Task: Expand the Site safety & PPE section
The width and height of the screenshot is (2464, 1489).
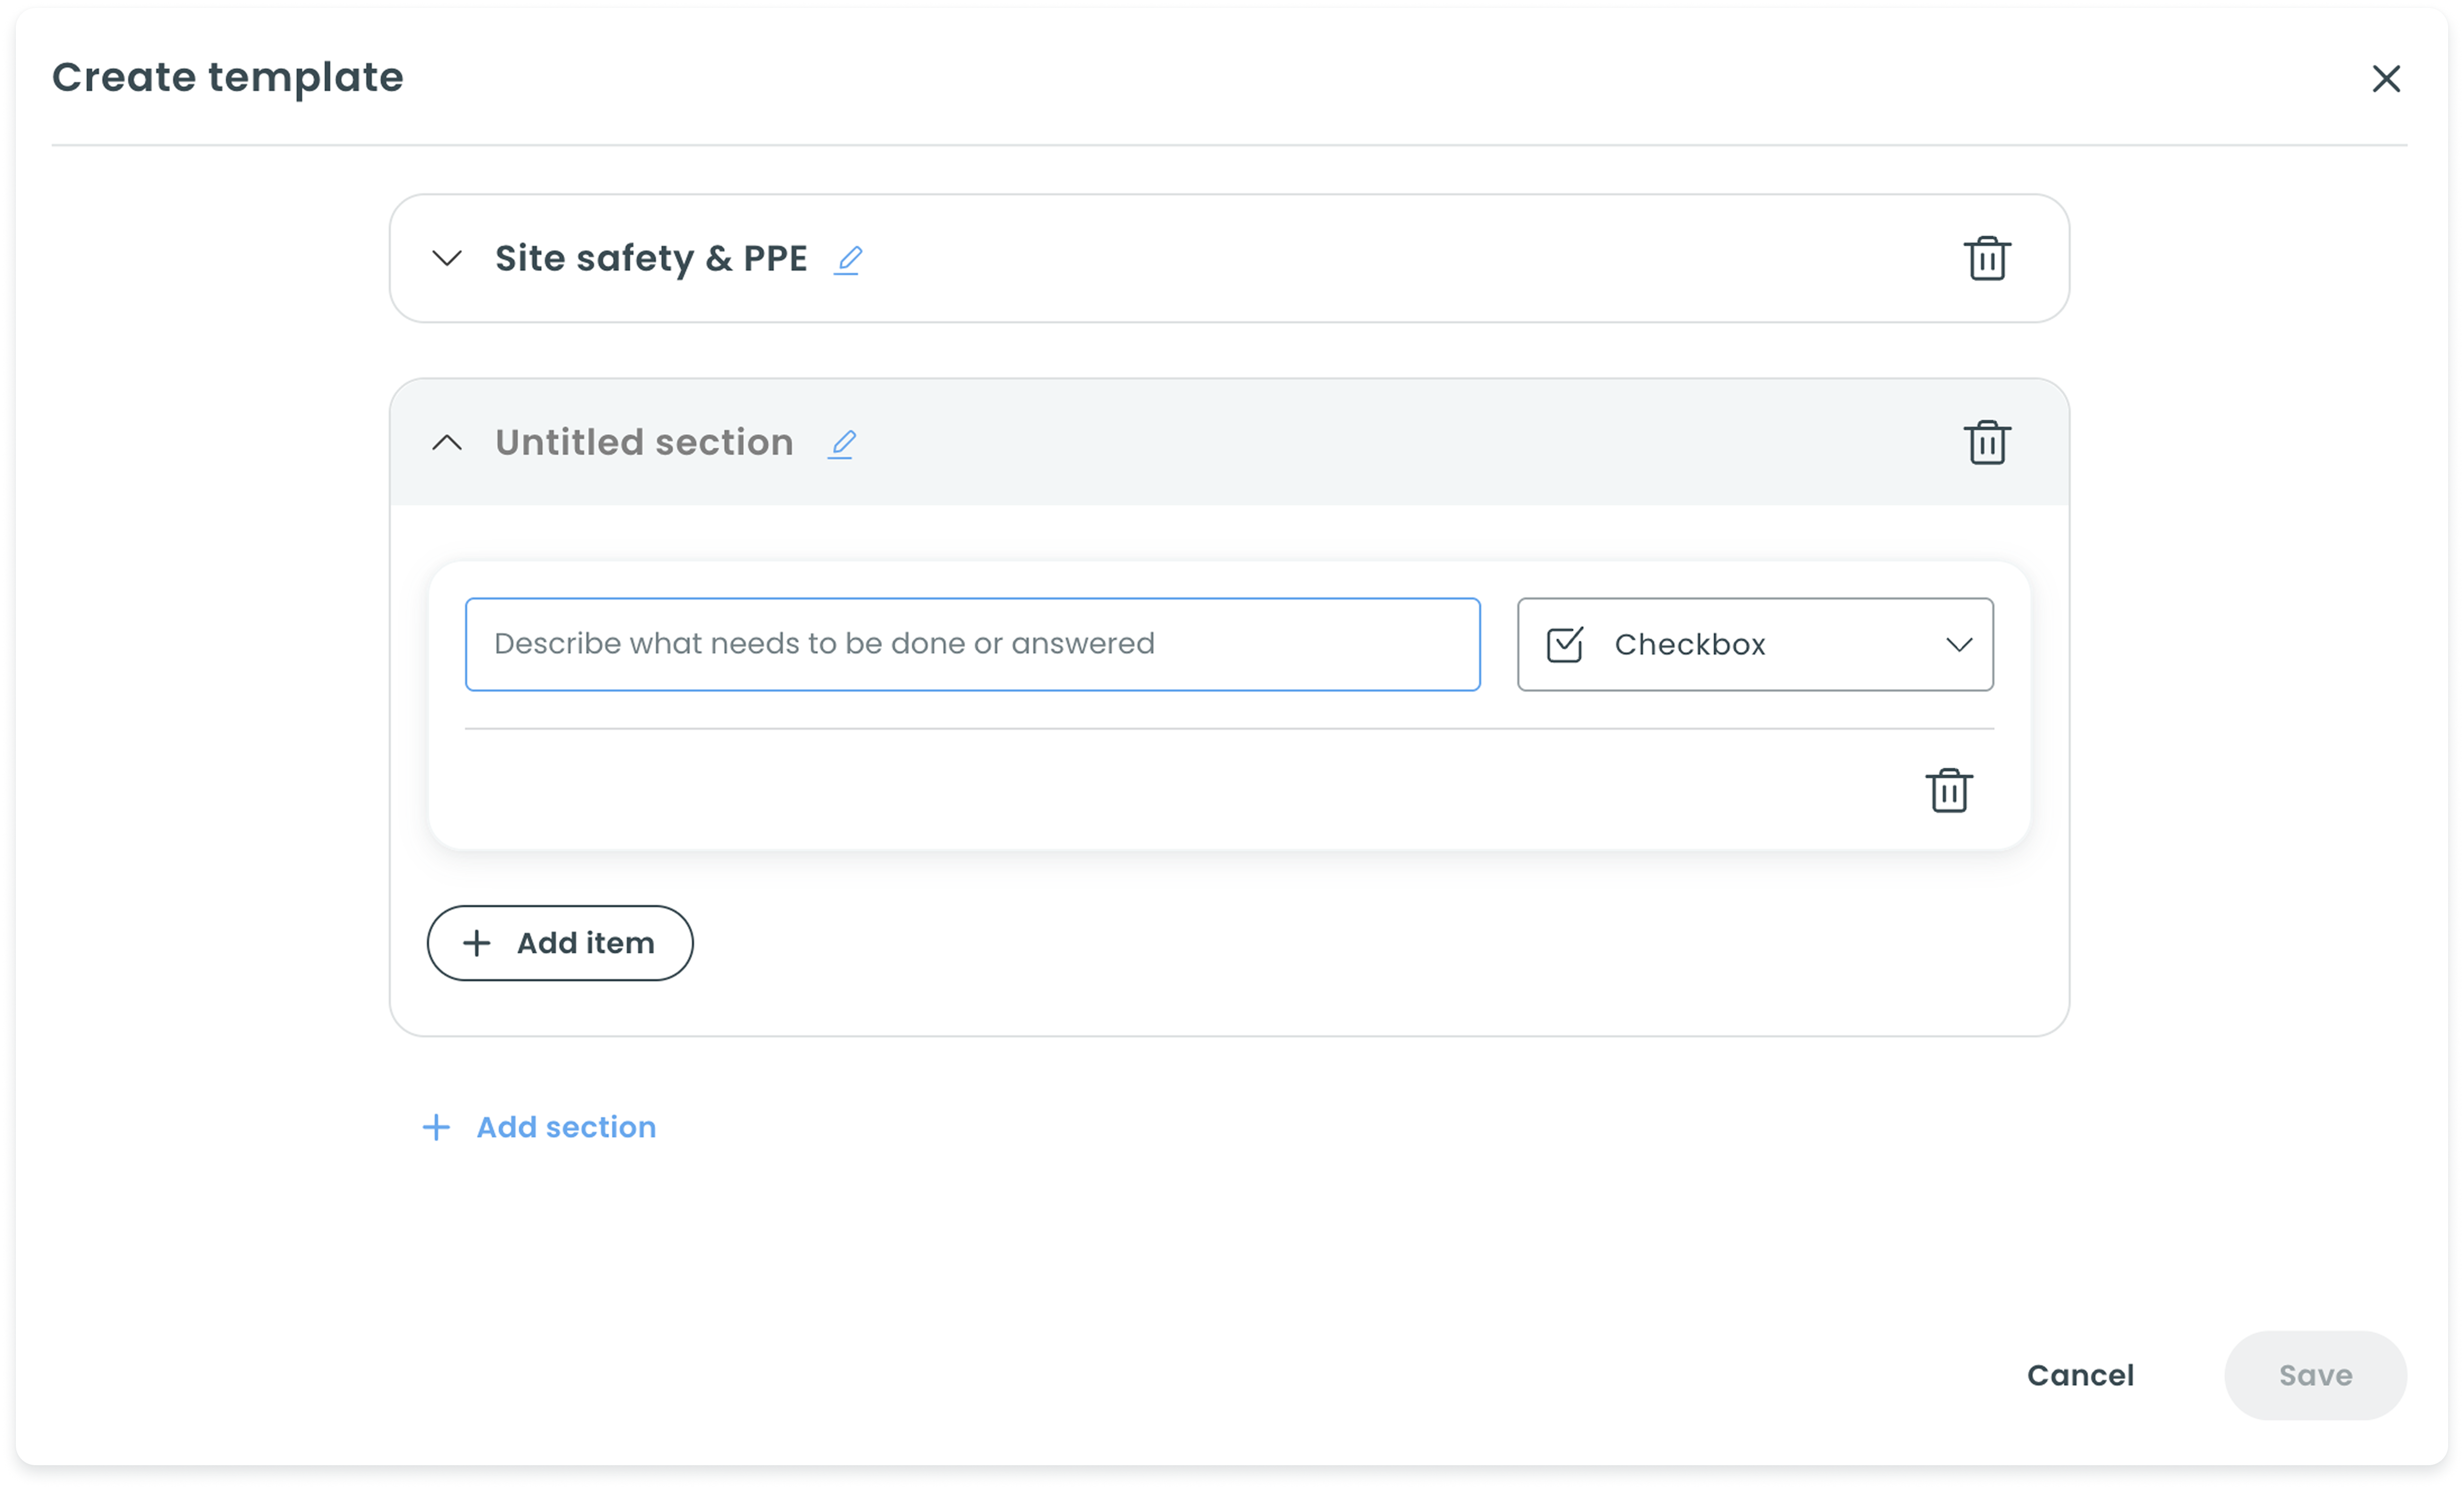Action: [447, 259]
